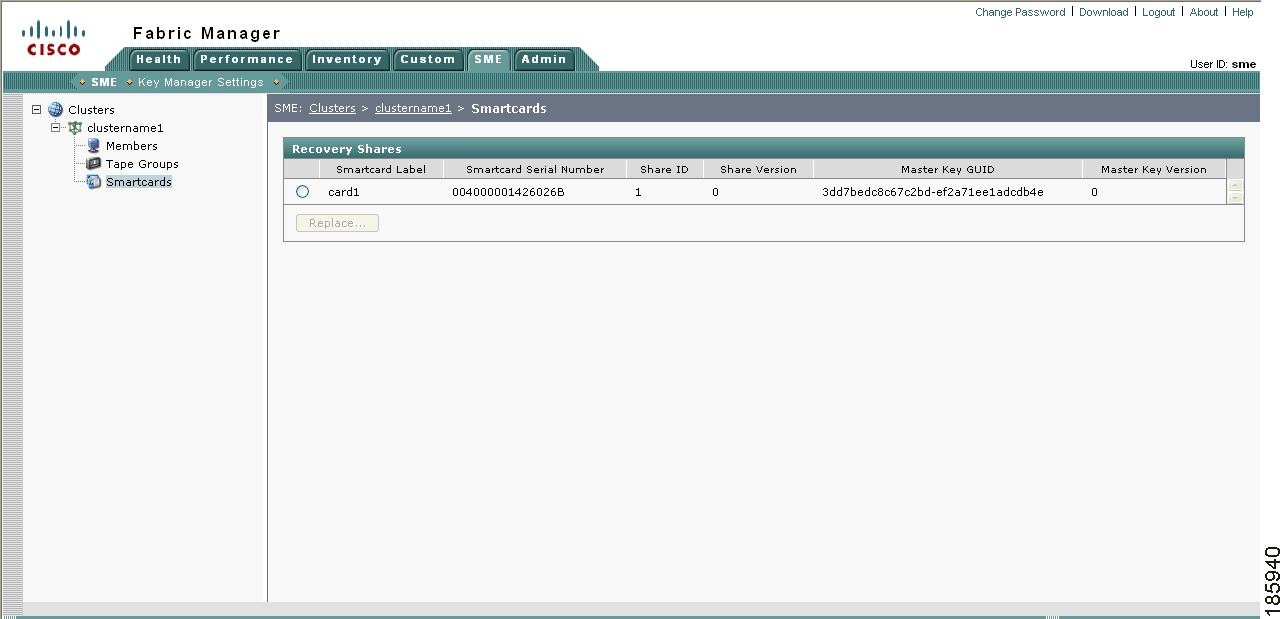The width and height of the screenshot is (1286, 619).
Task: Click the Master Key GUID column header
Action: pyautogui.click(x=947, y=170)
